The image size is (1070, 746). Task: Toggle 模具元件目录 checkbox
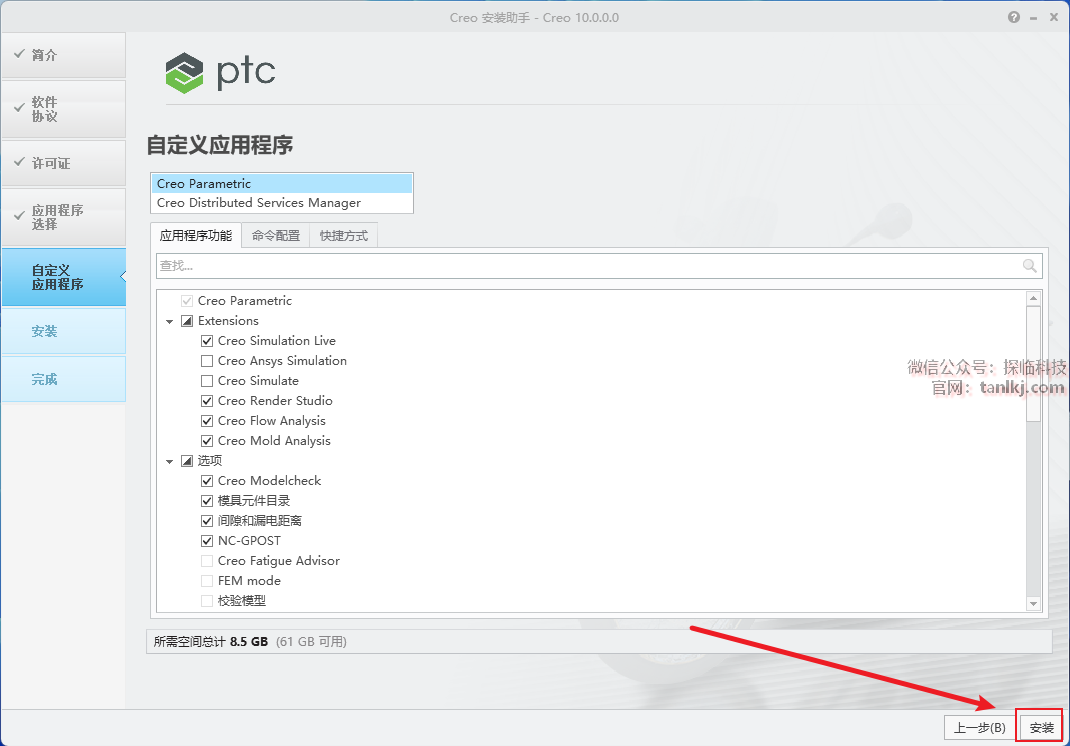[207, 500]
